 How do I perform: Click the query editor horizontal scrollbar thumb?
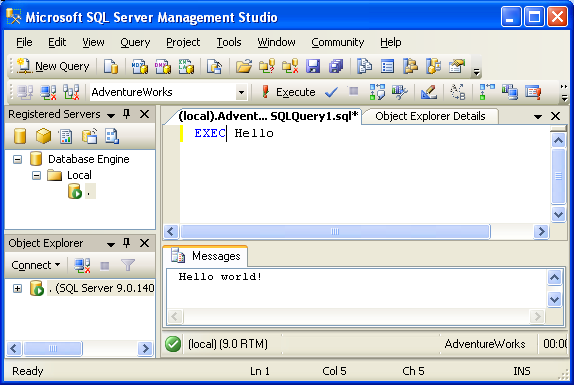(x=335, y=232)
